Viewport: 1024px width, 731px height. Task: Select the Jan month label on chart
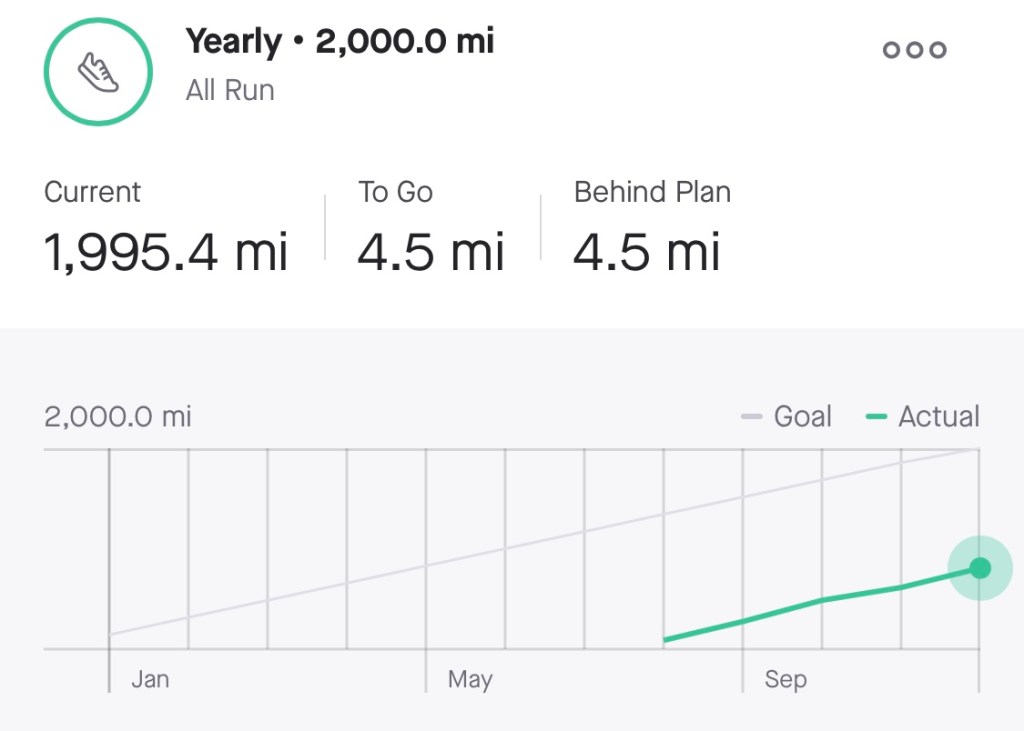point(150,680)
